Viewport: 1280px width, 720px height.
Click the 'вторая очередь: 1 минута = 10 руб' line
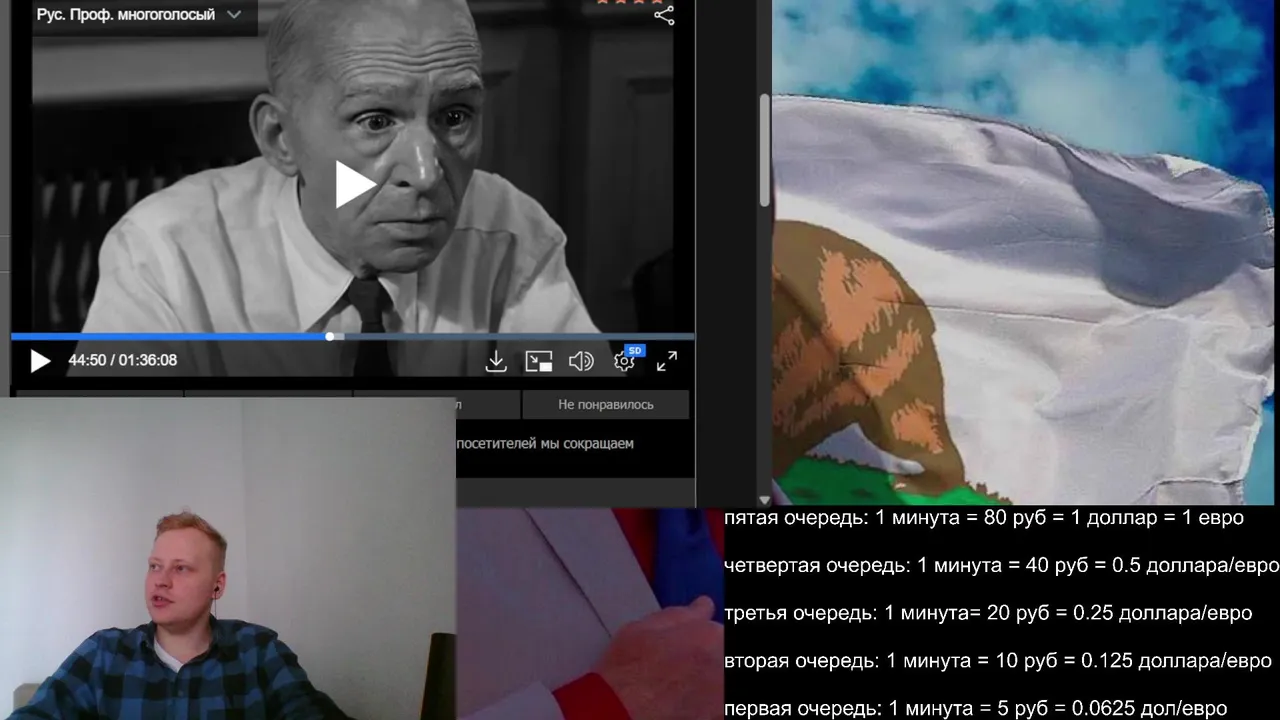point(998,661)
